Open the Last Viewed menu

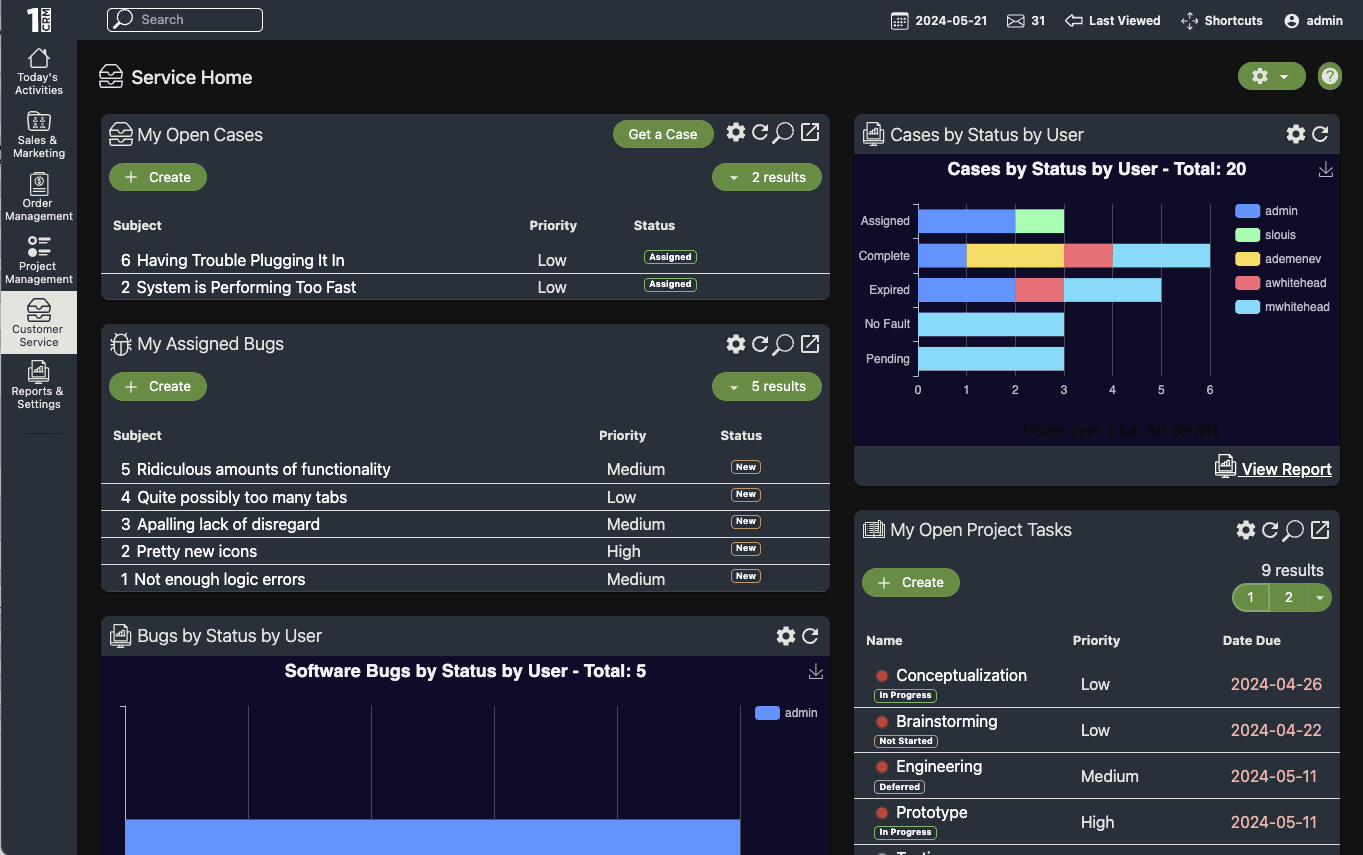[x=1113, y=20]
